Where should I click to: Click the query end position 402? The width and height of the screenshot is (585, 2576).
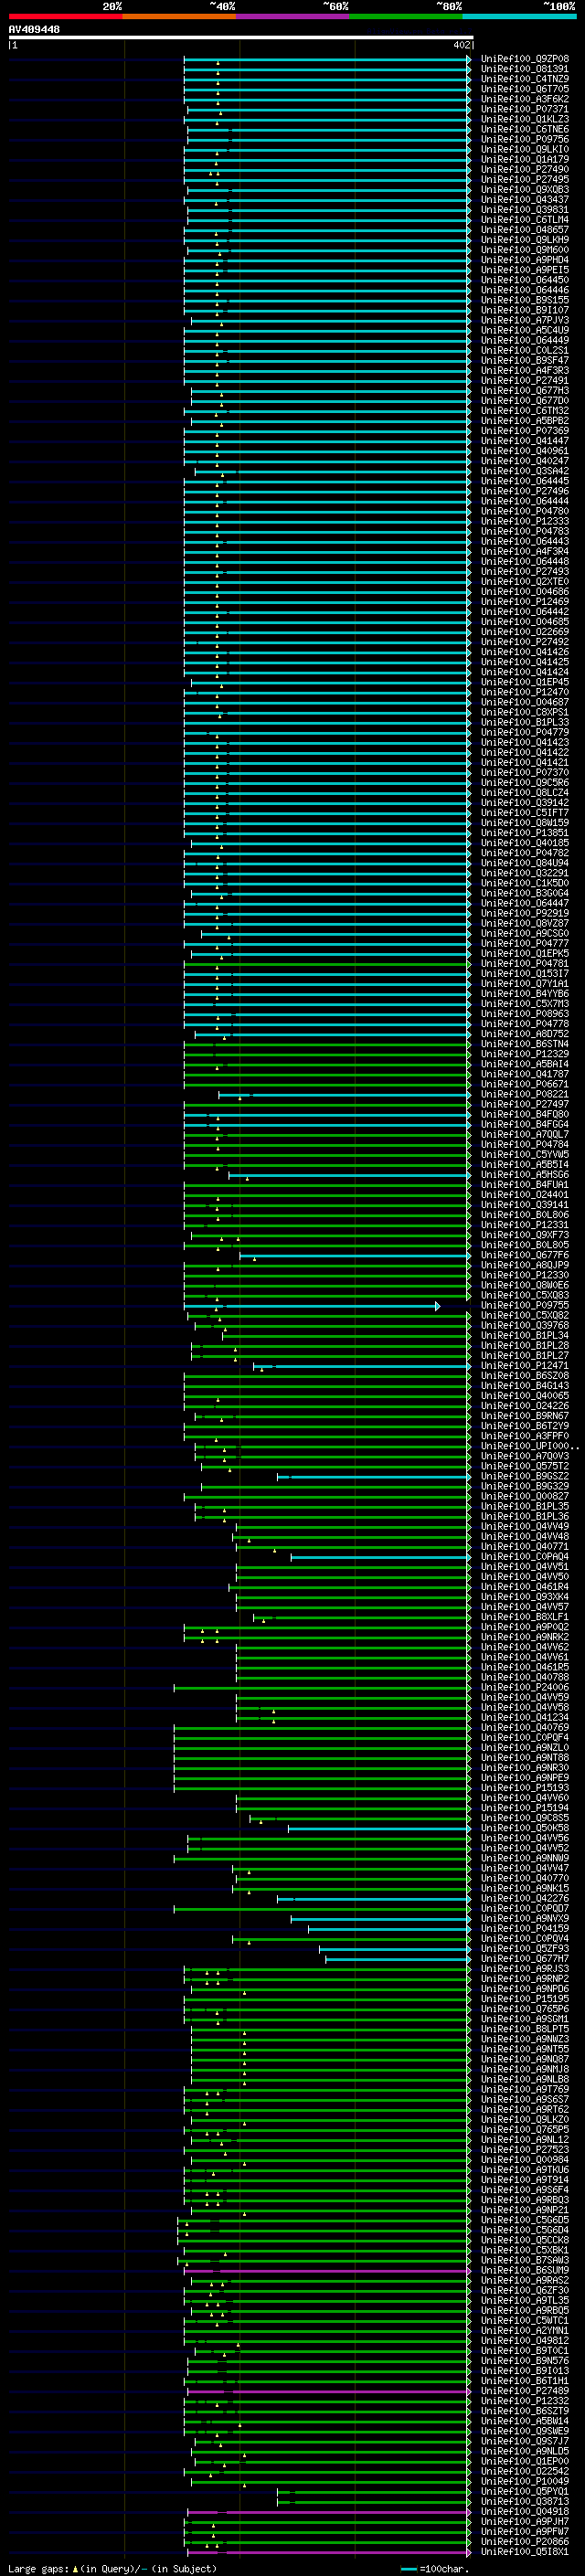(x=461, y=45)
